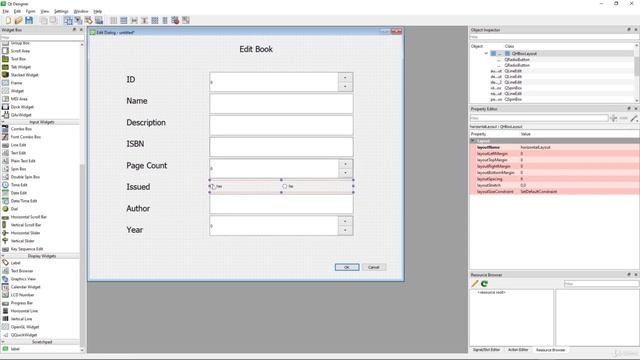
Task: Select the layoutSizeConstraint property row
Action: tap(555, 191)
